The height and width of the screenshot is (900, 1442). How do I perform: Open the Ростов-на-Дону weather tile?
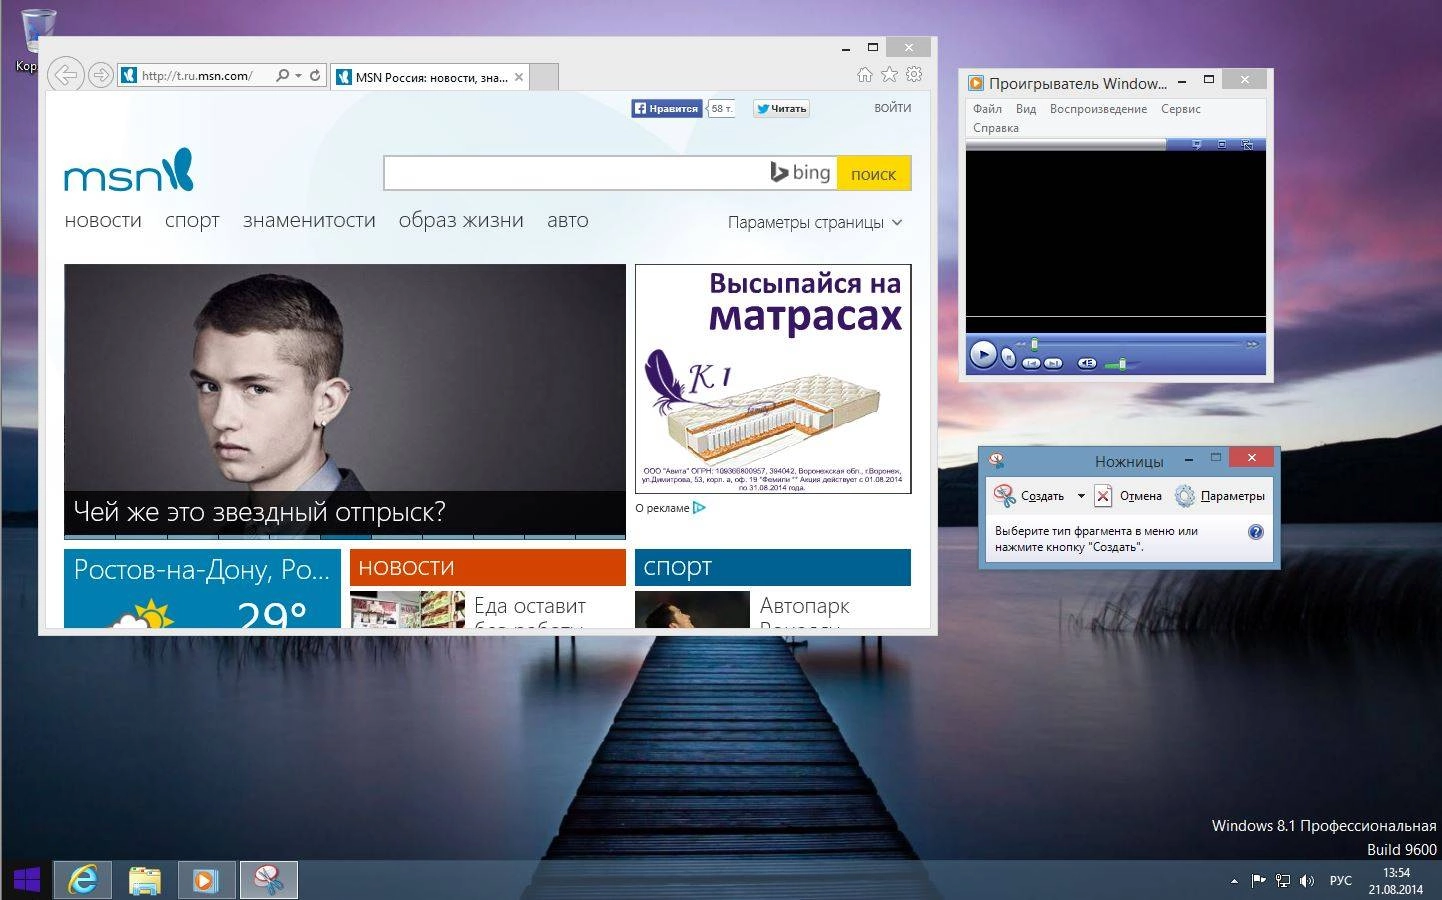(x=202, y=588)
